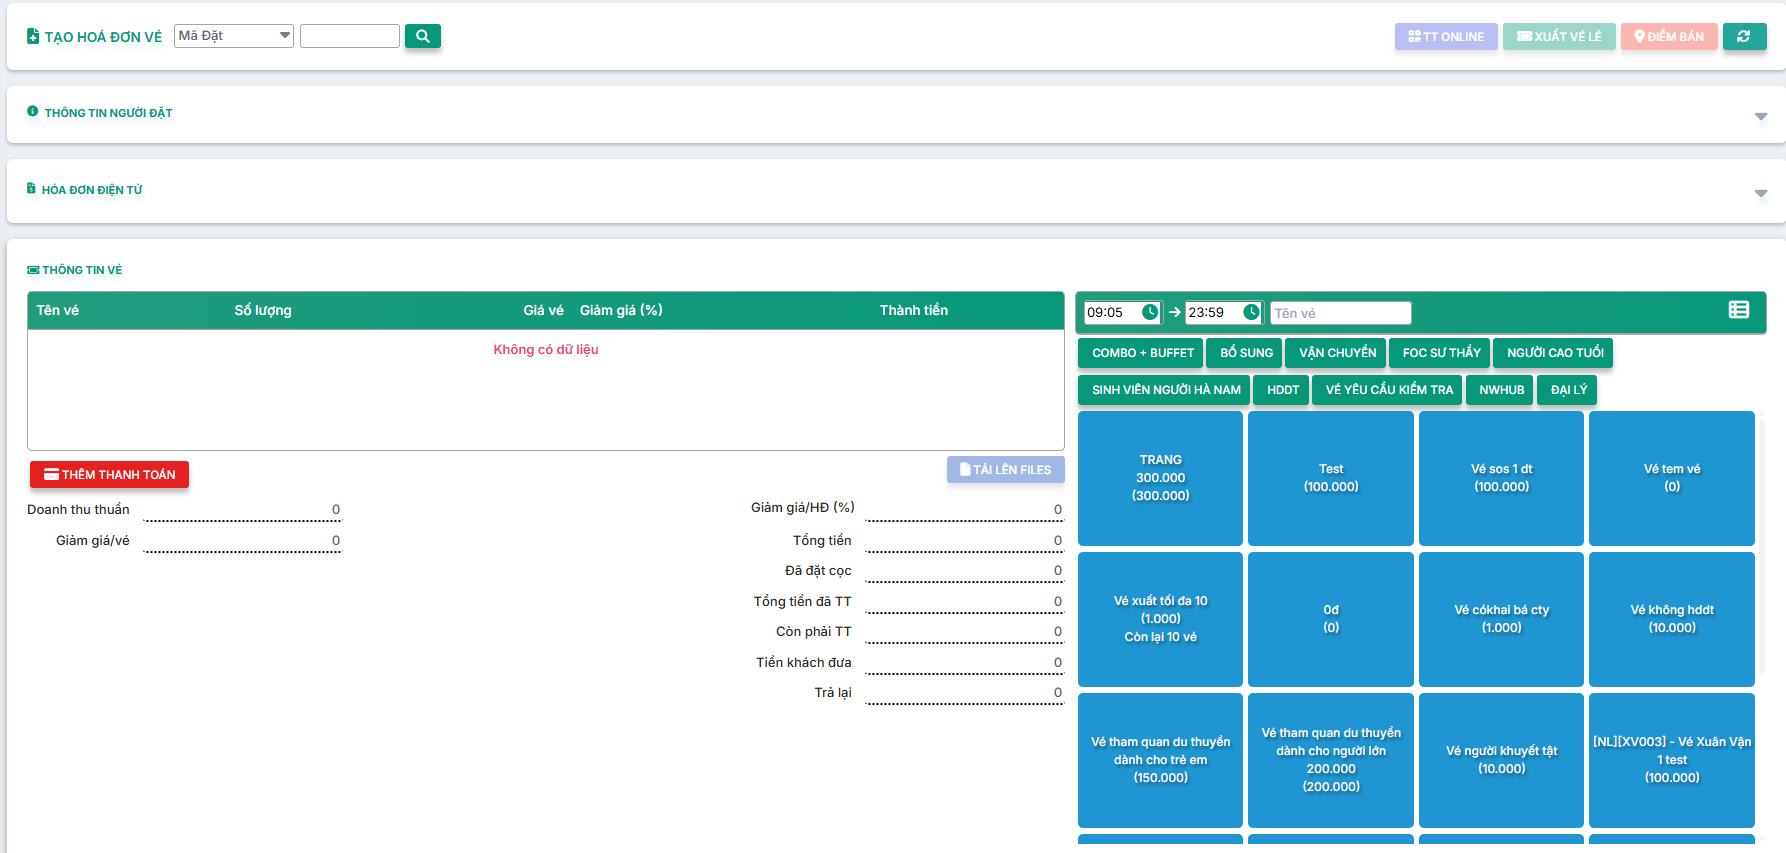Select NGƯỜI CAO TUỔI category tab
1786x853 pixels.
point(1554,353)
